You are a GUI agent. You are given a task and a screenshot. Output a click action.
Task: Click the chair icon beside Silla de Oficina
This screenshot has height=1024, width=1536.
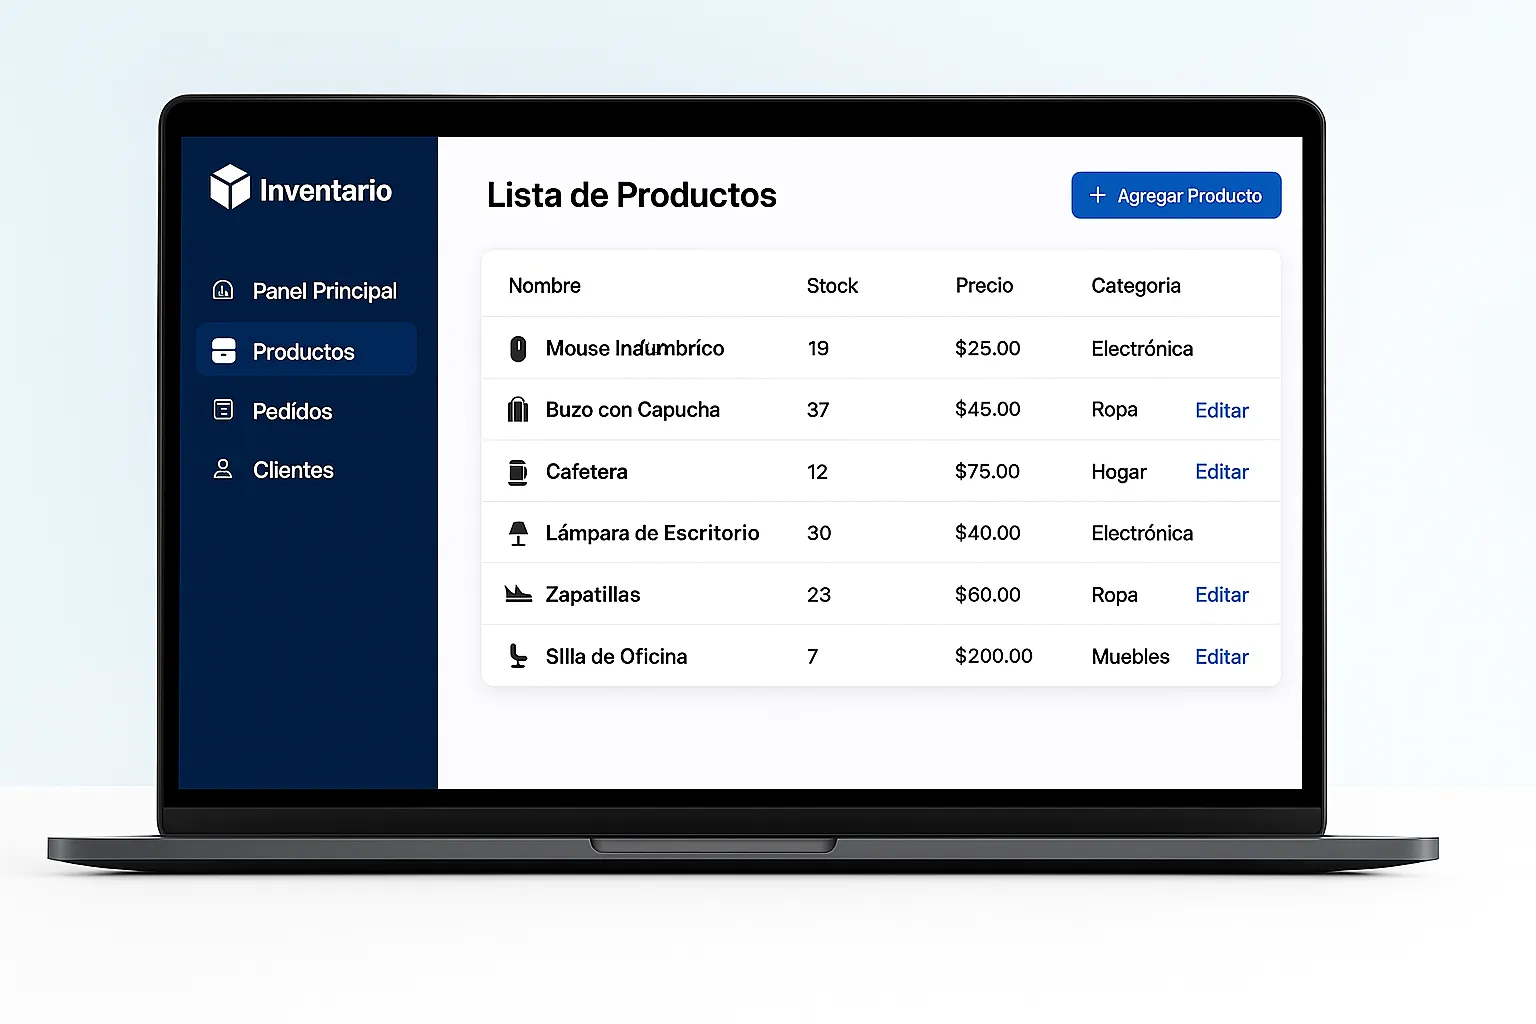pos(518,656)
